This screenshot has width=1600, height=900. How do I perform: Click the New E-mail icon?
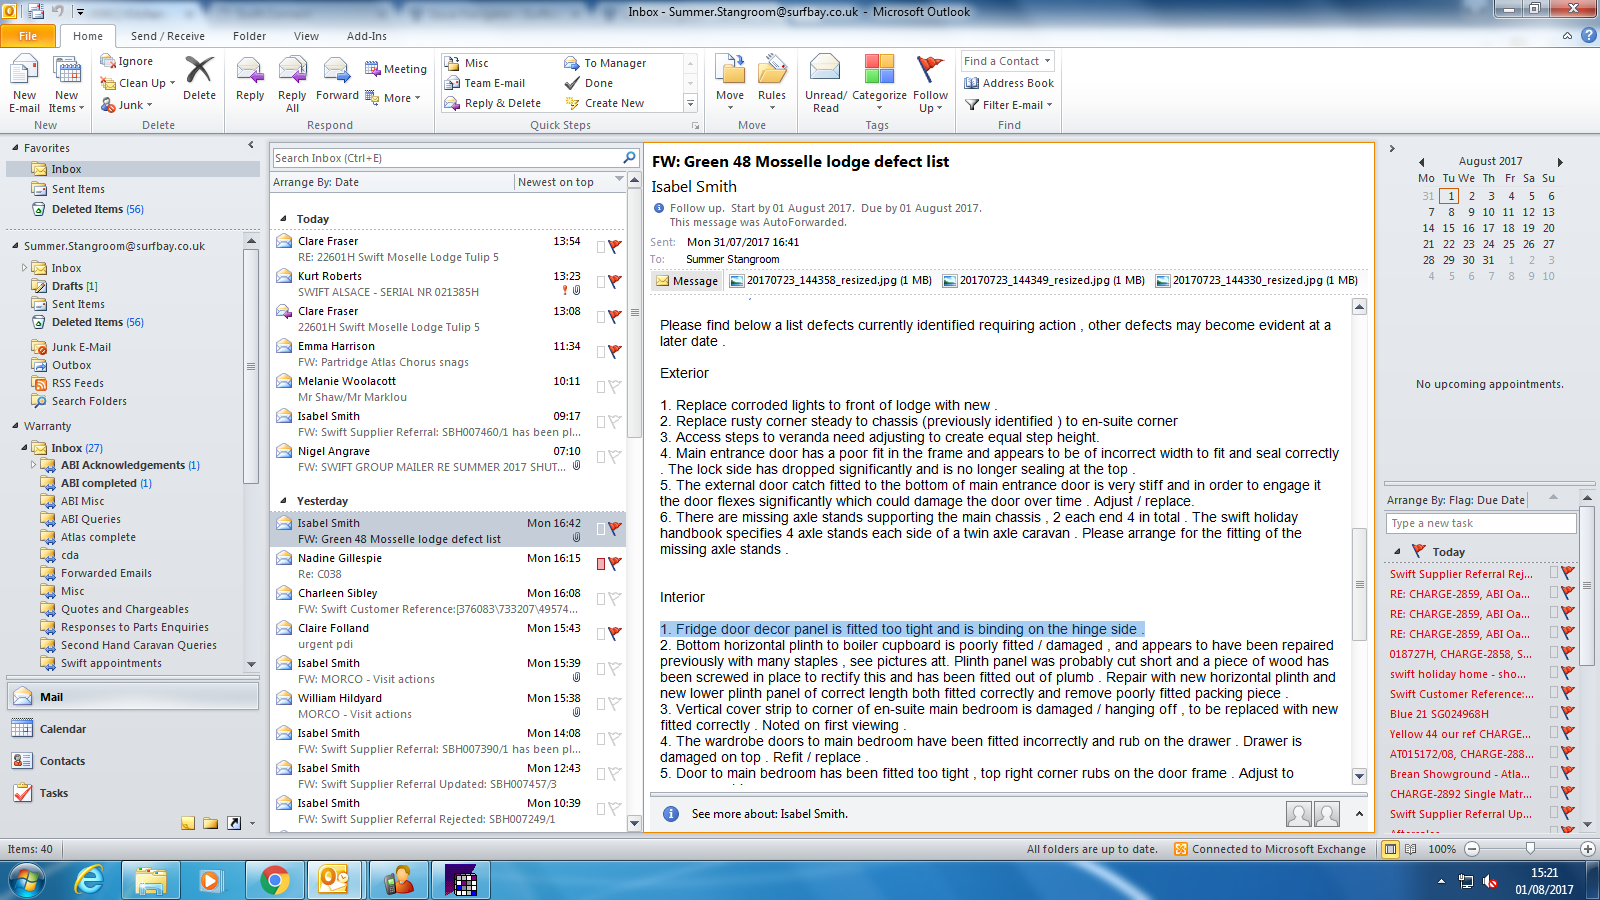pos(24,73)
